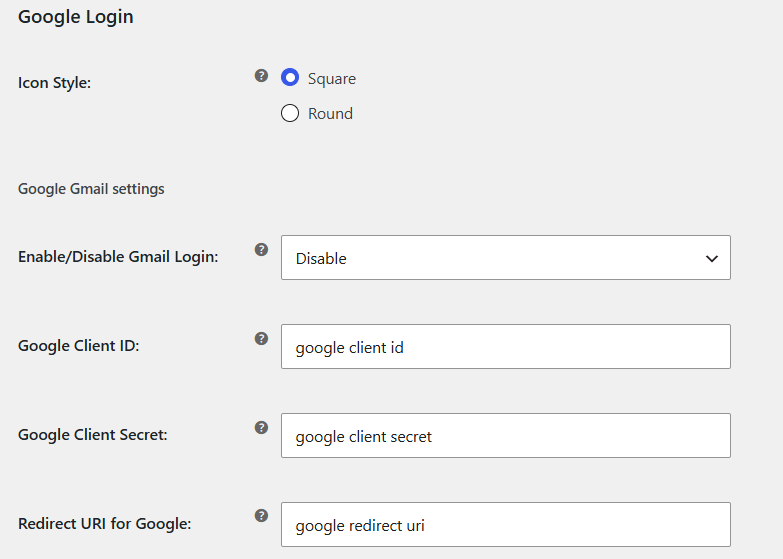The height and width of the screenshot is (559, 783).
Task: Open help icon for Google Client Secret
Action: (261, 428)
